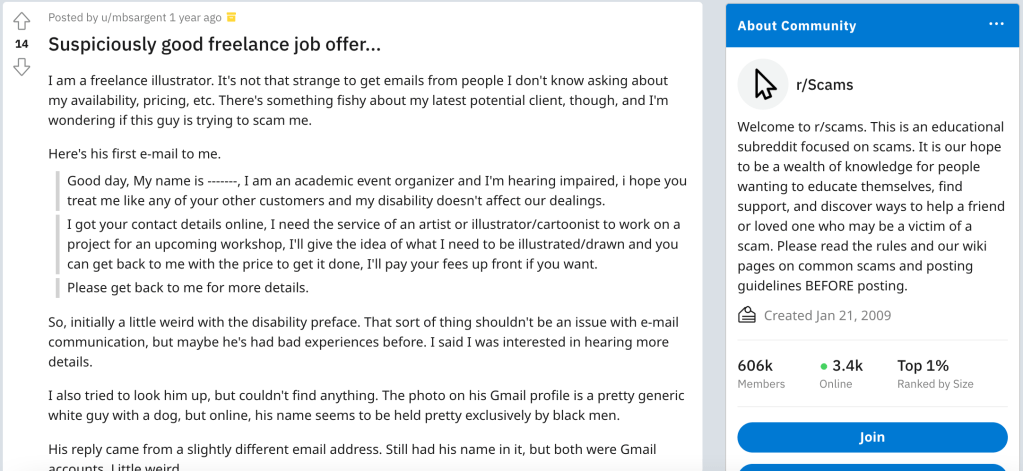Click the Top 1% Ranked by Size stat
Viewport: 1023px width, 471px height.
(x=934, y=373)
